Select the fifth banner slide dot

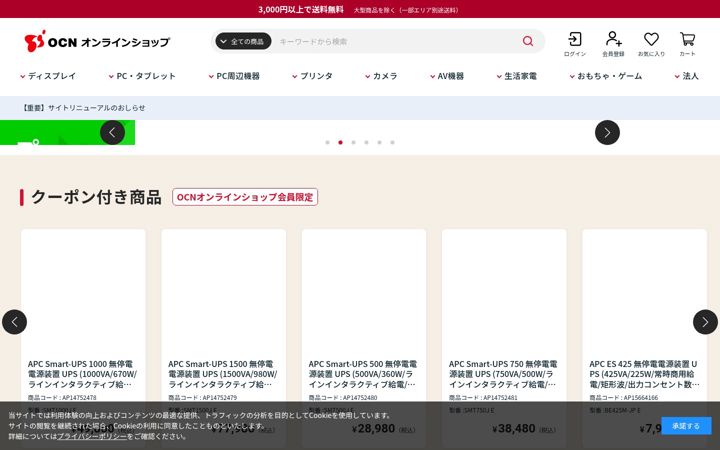tap(379, 142)
